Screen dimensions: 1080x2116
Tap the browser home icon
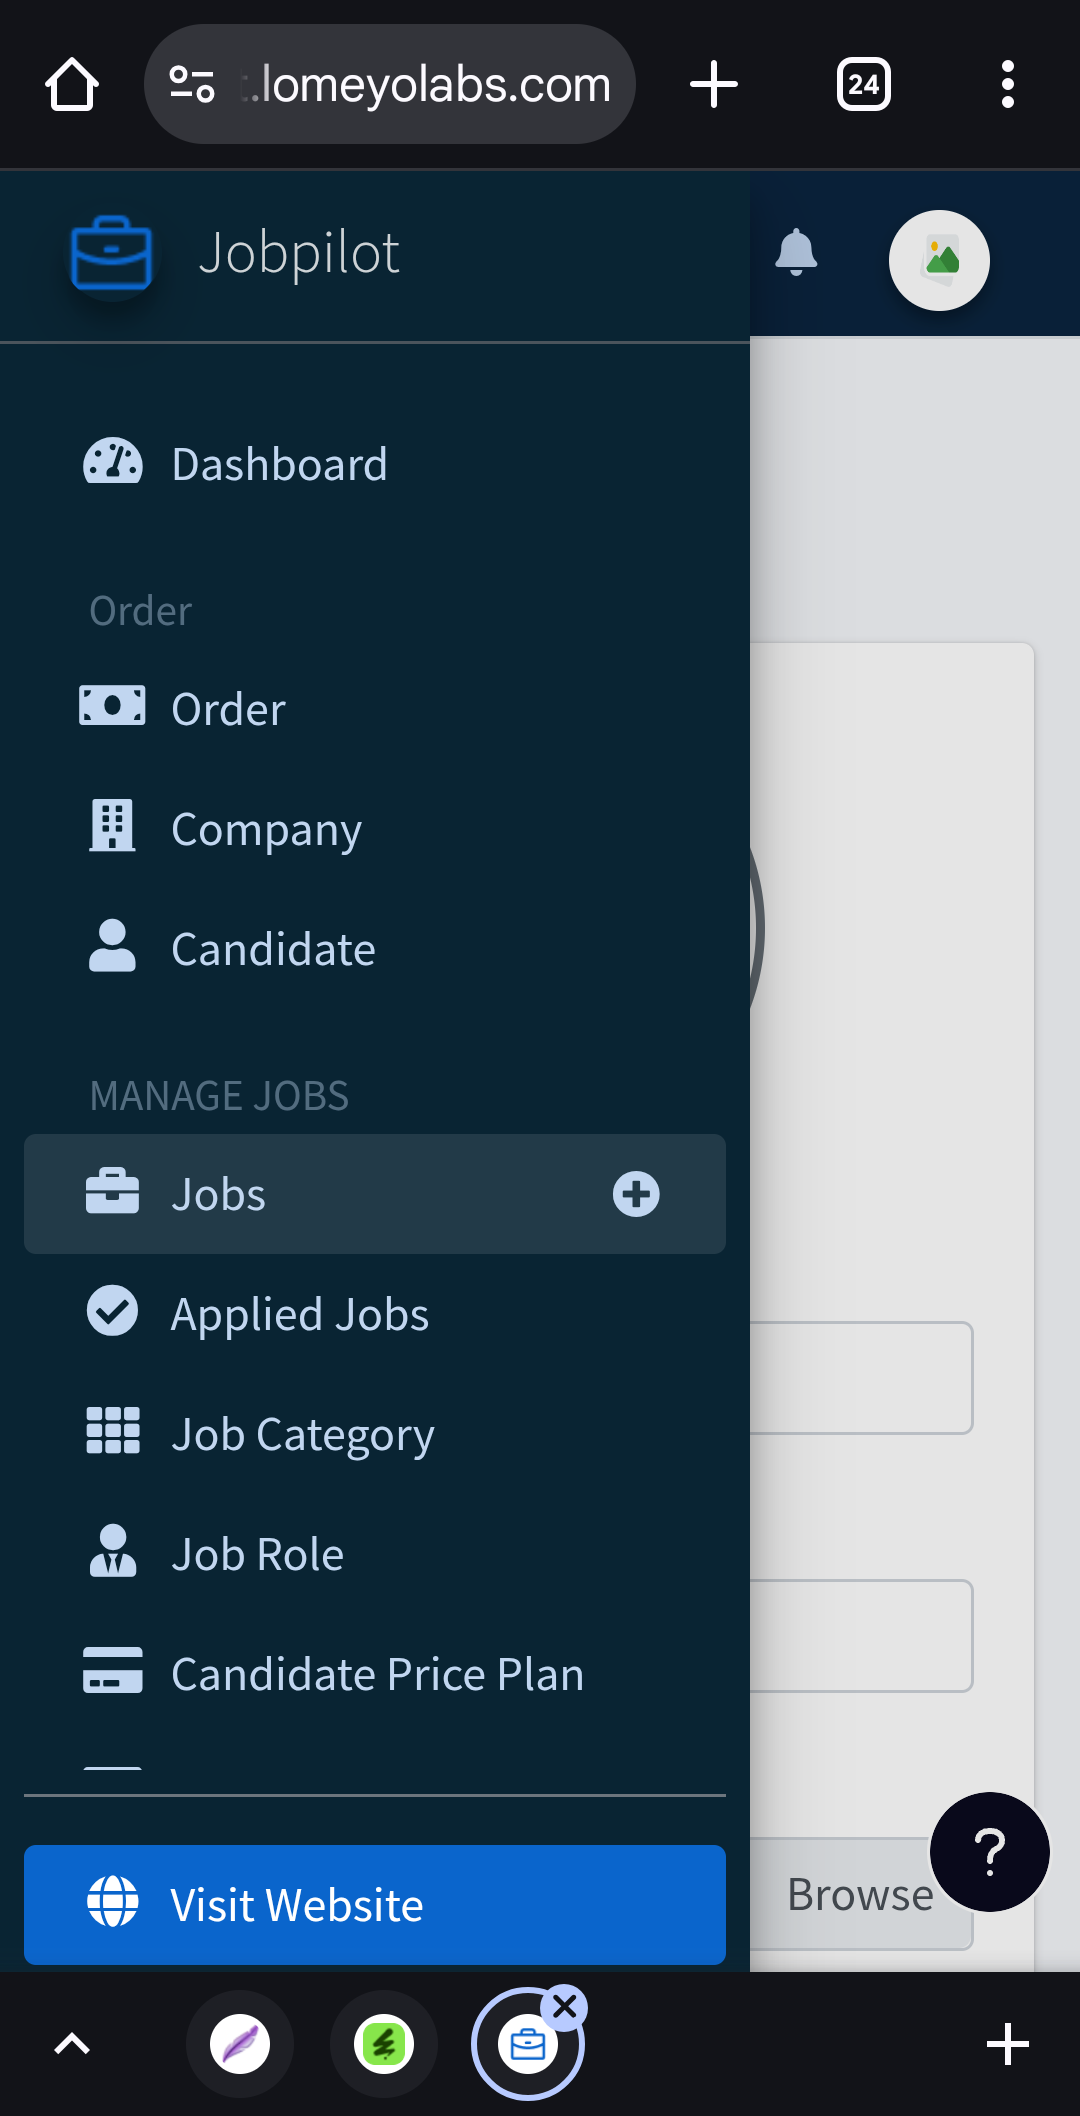tap(72, 84)
